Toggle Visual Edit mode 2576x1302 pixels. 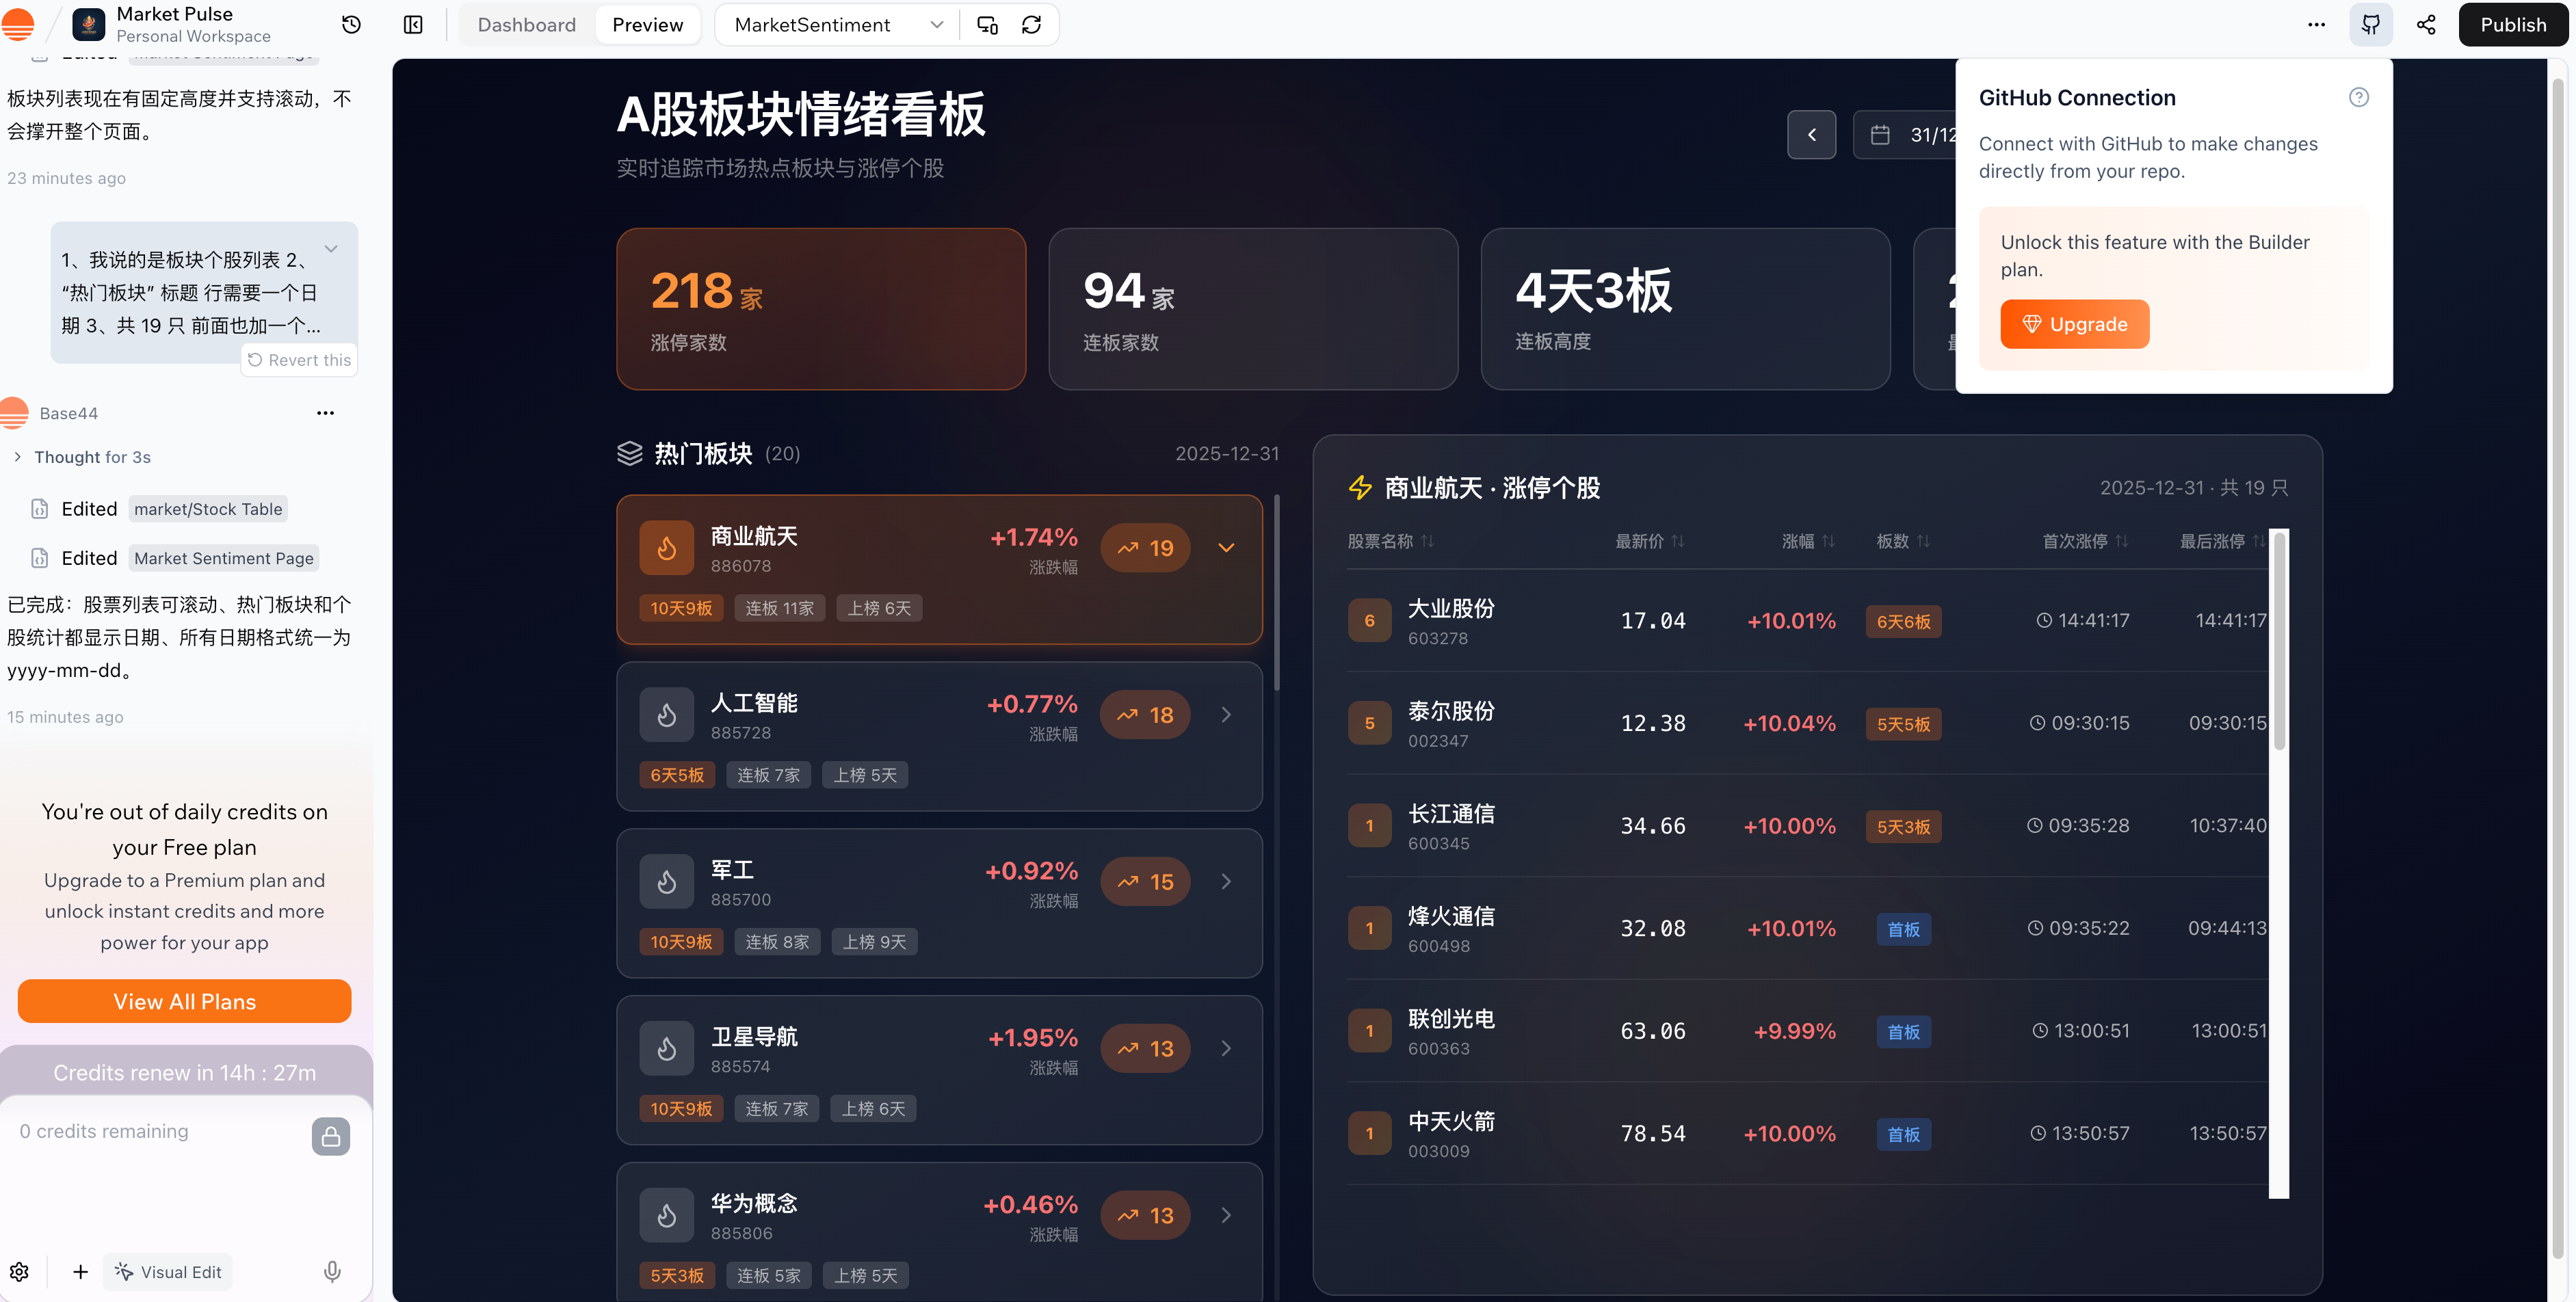coord(168,1271)
